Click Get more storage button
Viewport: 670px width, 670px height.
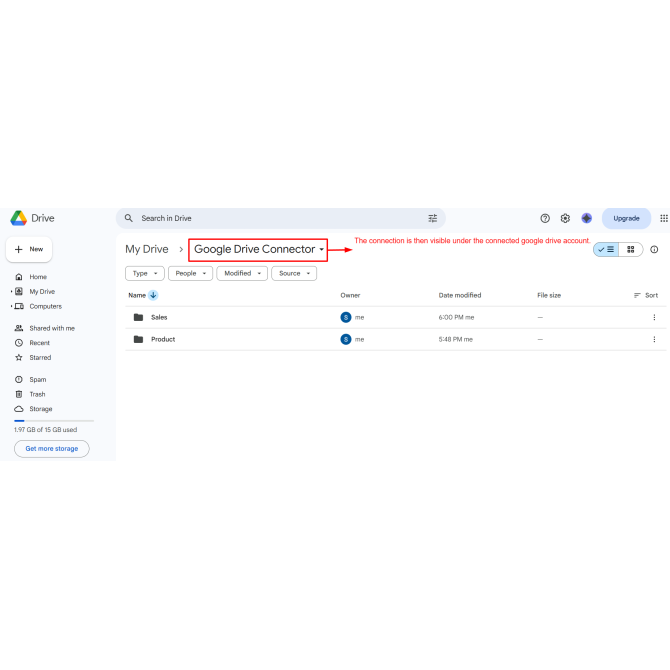point(52,449)
